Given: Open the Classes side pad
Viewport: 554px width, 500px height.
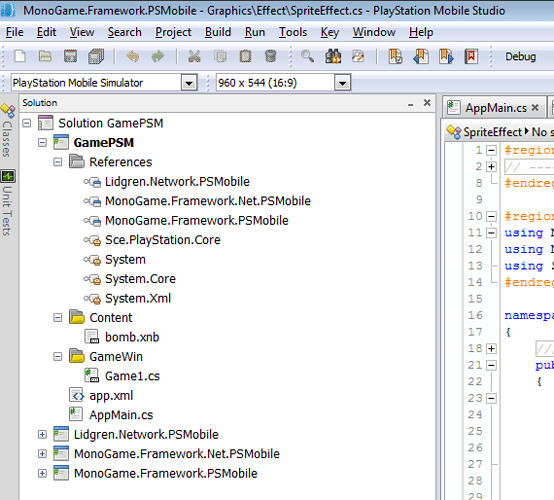Looking at the screenshot, I should (x=7, y=131).
